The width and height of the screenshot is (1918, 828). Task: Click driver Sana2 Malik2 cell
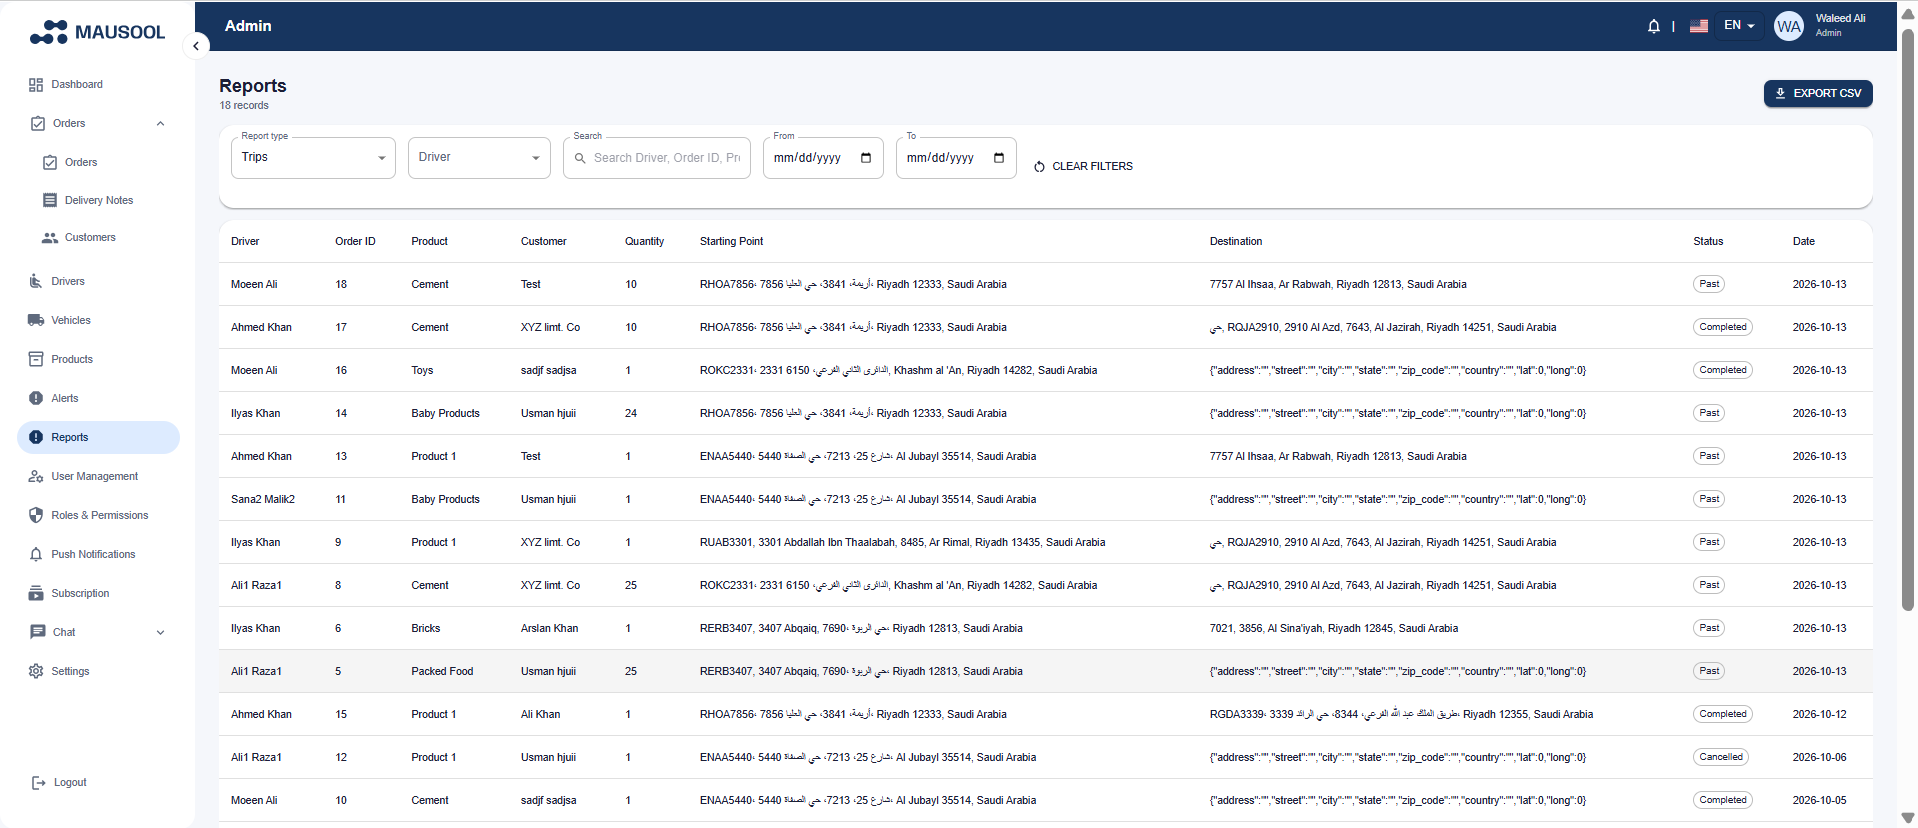coord(263,499)
